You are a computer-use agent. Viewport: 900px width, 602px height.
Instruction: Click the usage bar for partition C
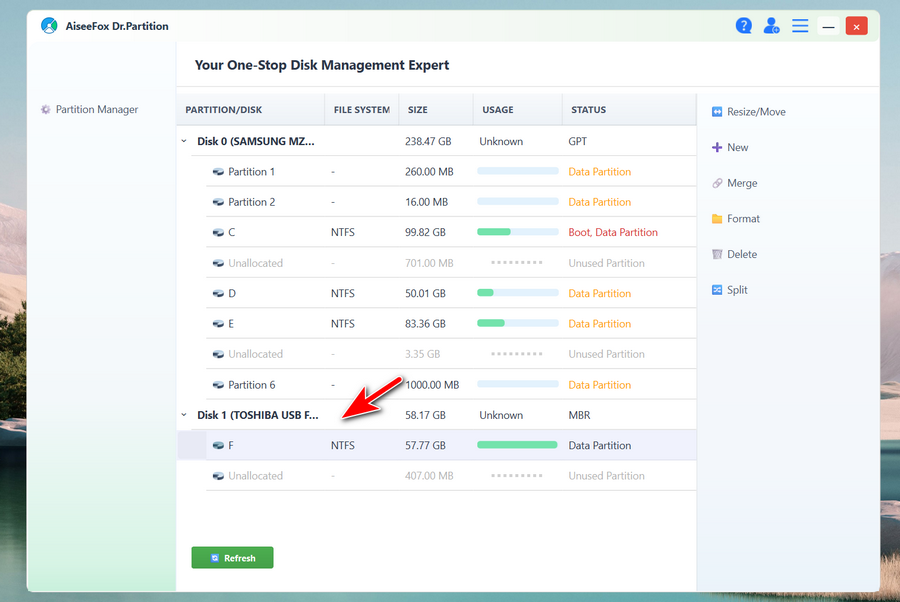tap(518, 232)
